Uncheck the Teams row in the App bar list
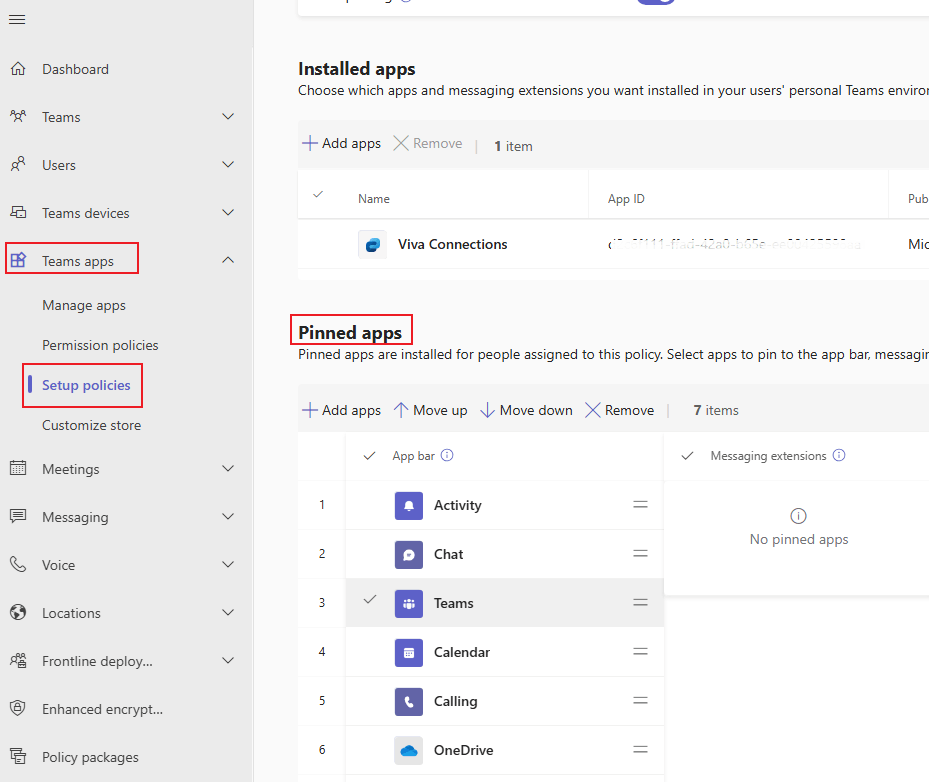 click(370, 603)
